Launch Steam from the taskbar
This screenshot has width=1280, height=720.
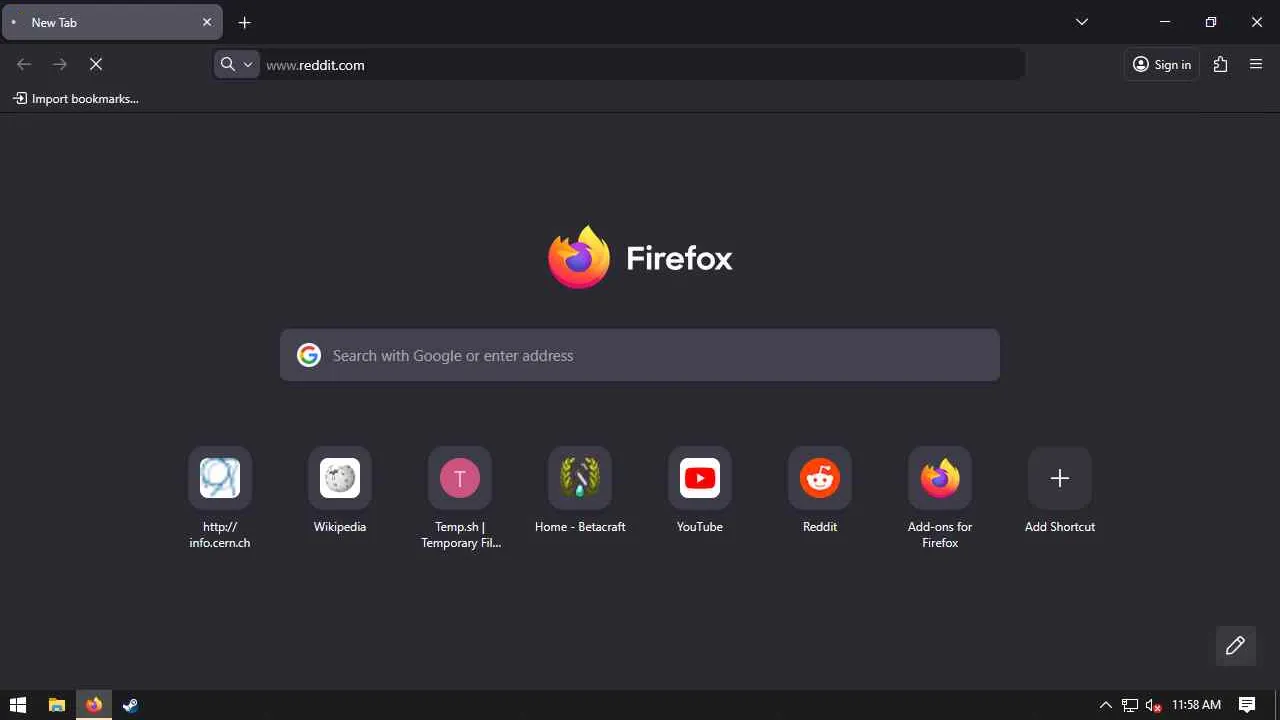pyautogui.click(x=131, y=705)
